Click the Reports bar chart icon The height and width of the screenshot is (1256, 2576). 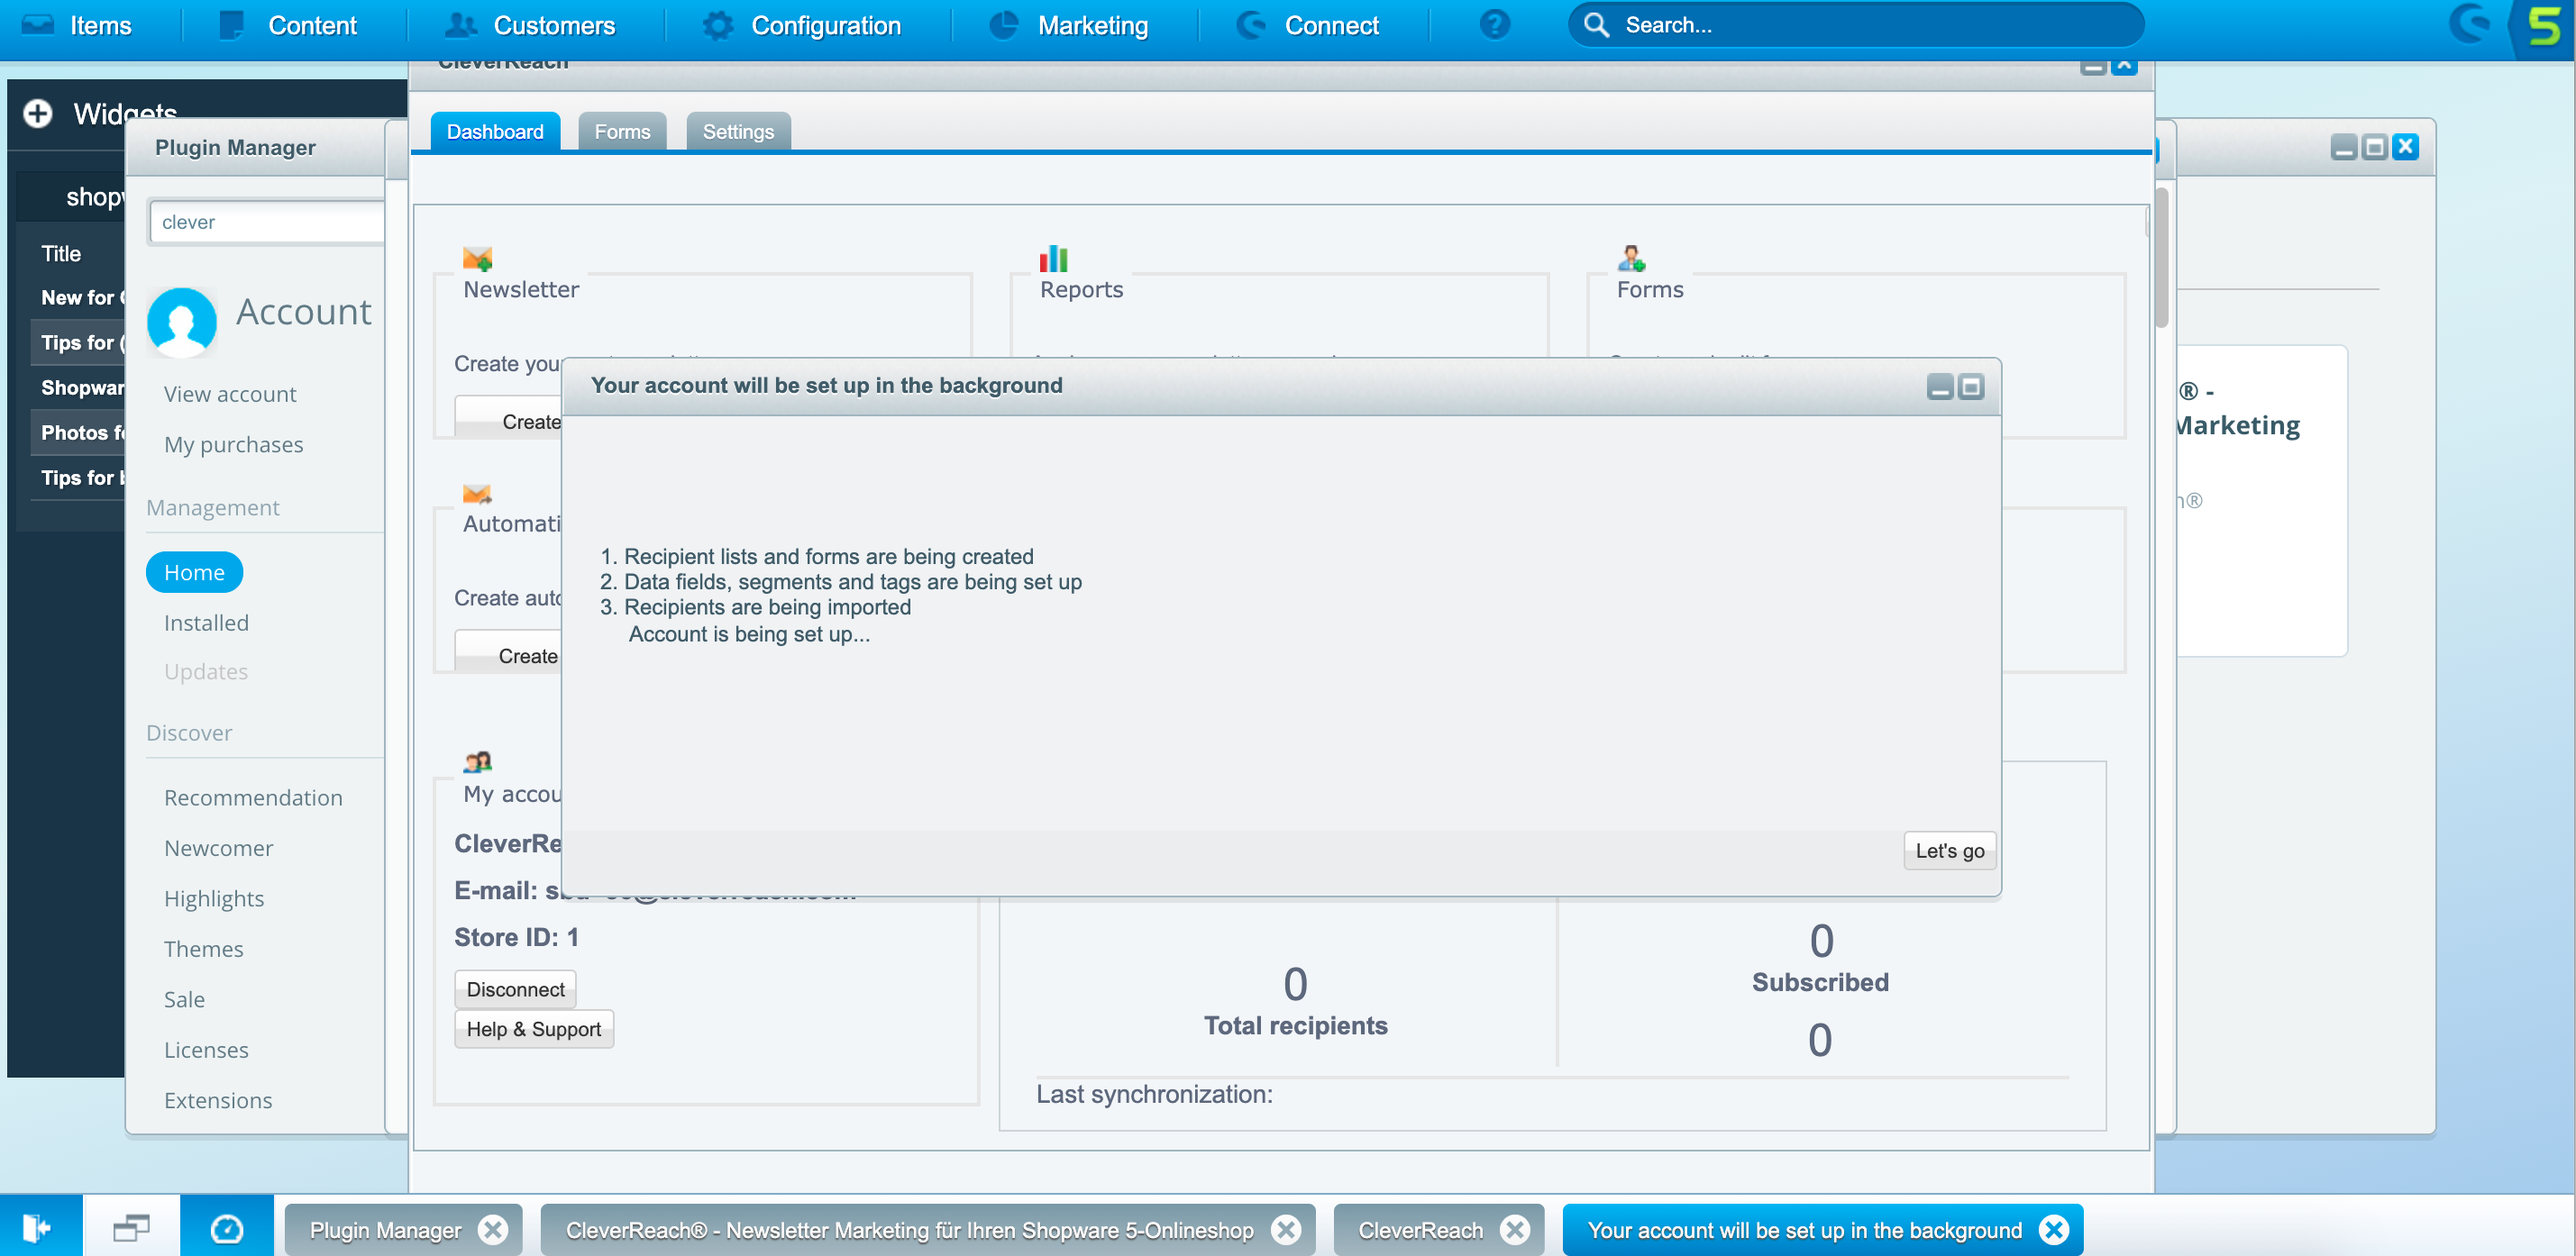(x=1054, y=259)
